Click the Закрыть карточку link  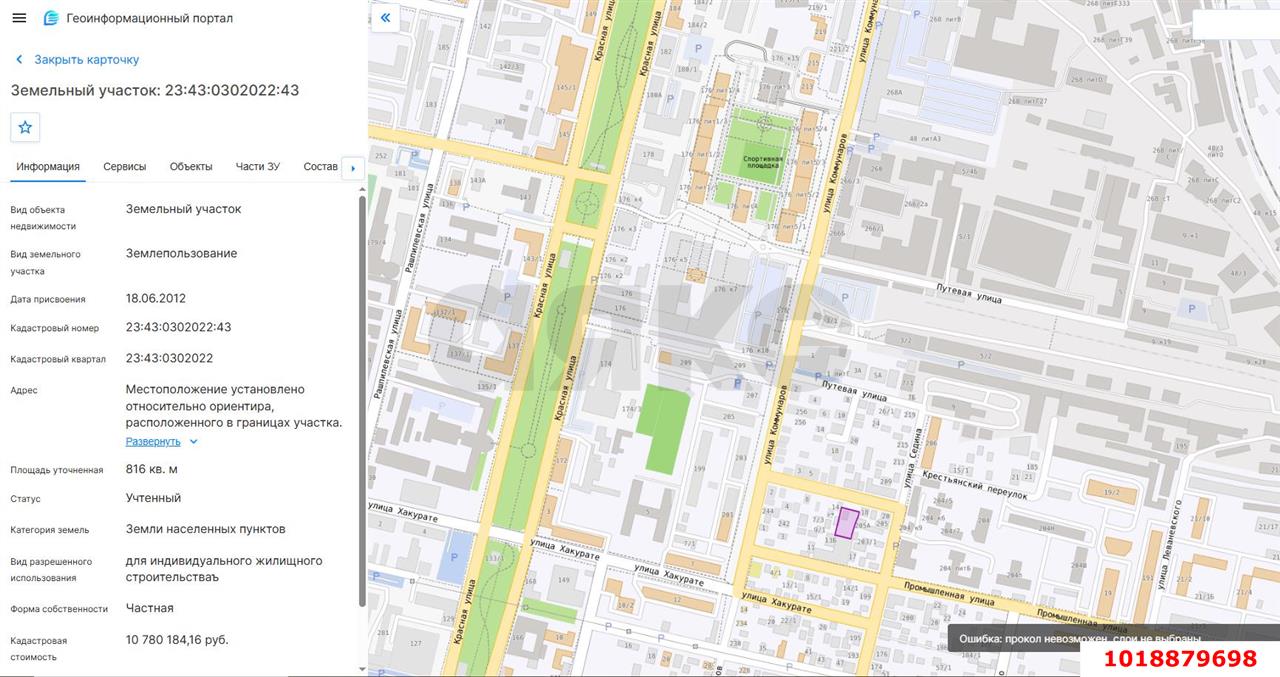tap(87, 60)
